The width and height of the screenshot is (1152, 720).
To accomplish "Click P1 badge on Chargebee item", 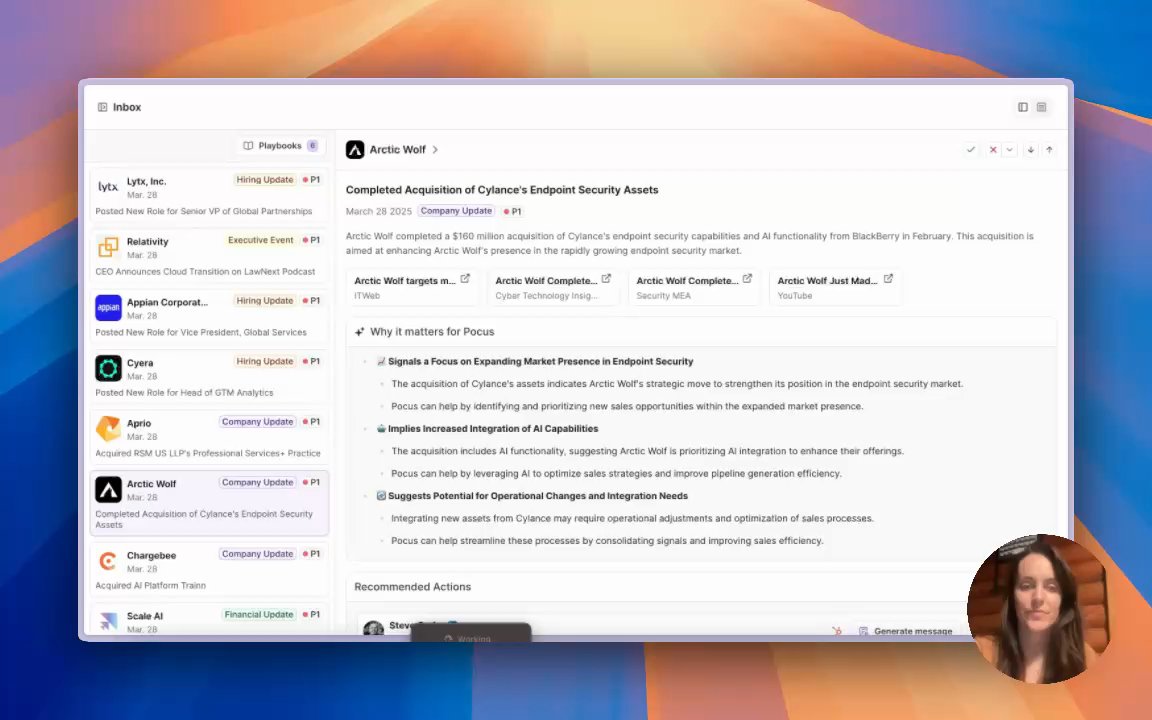I will click(312, 554).
